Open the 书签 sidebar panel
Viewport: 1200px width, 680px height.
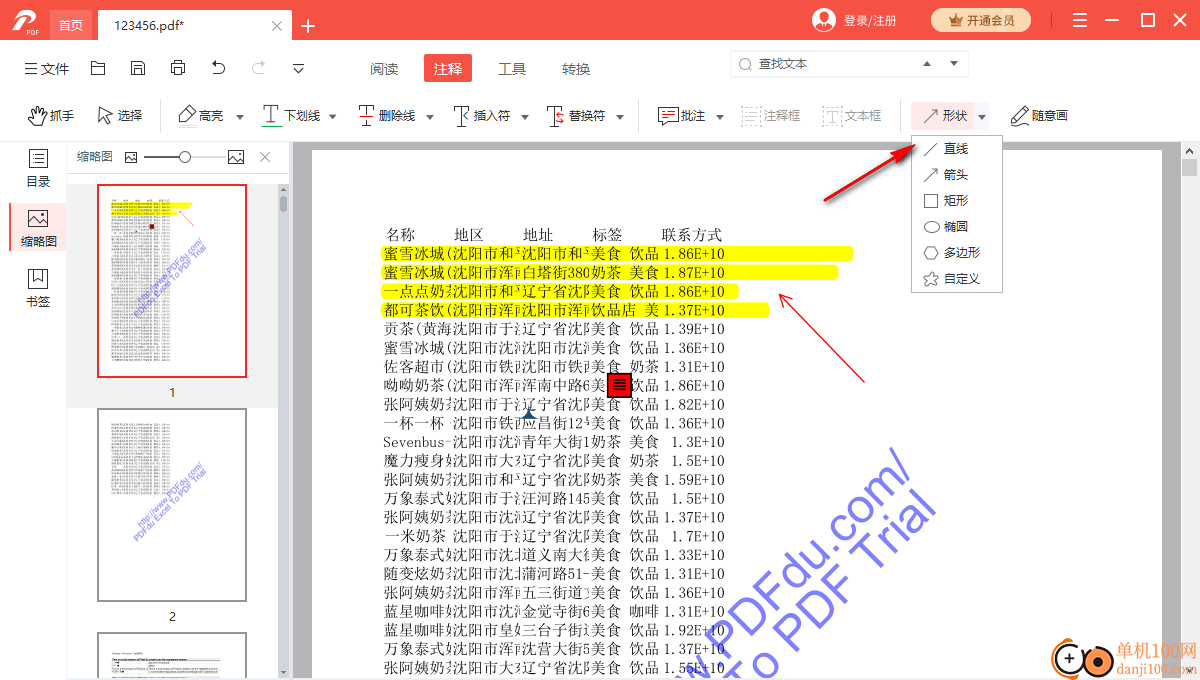(38, 288)
